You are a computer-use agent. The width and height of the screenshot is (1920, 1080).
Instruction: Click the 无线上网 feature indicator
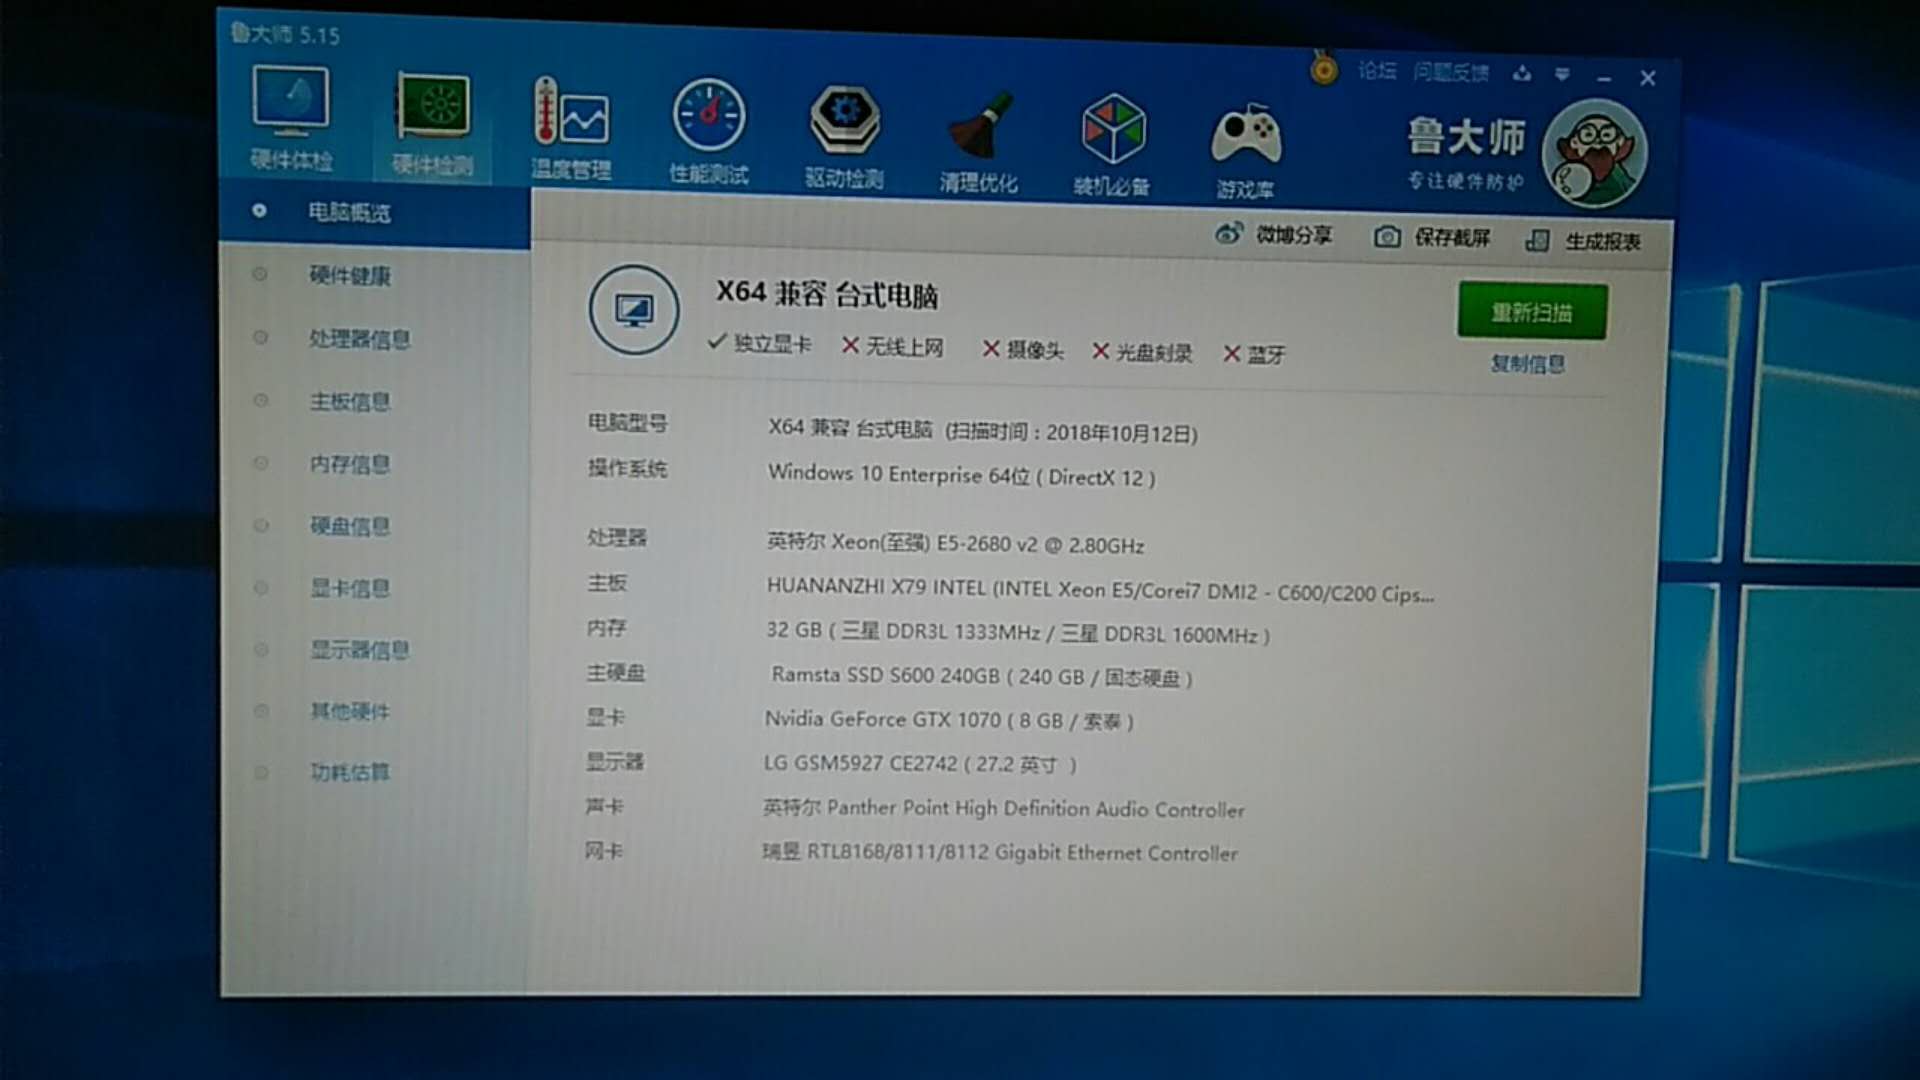892,346
